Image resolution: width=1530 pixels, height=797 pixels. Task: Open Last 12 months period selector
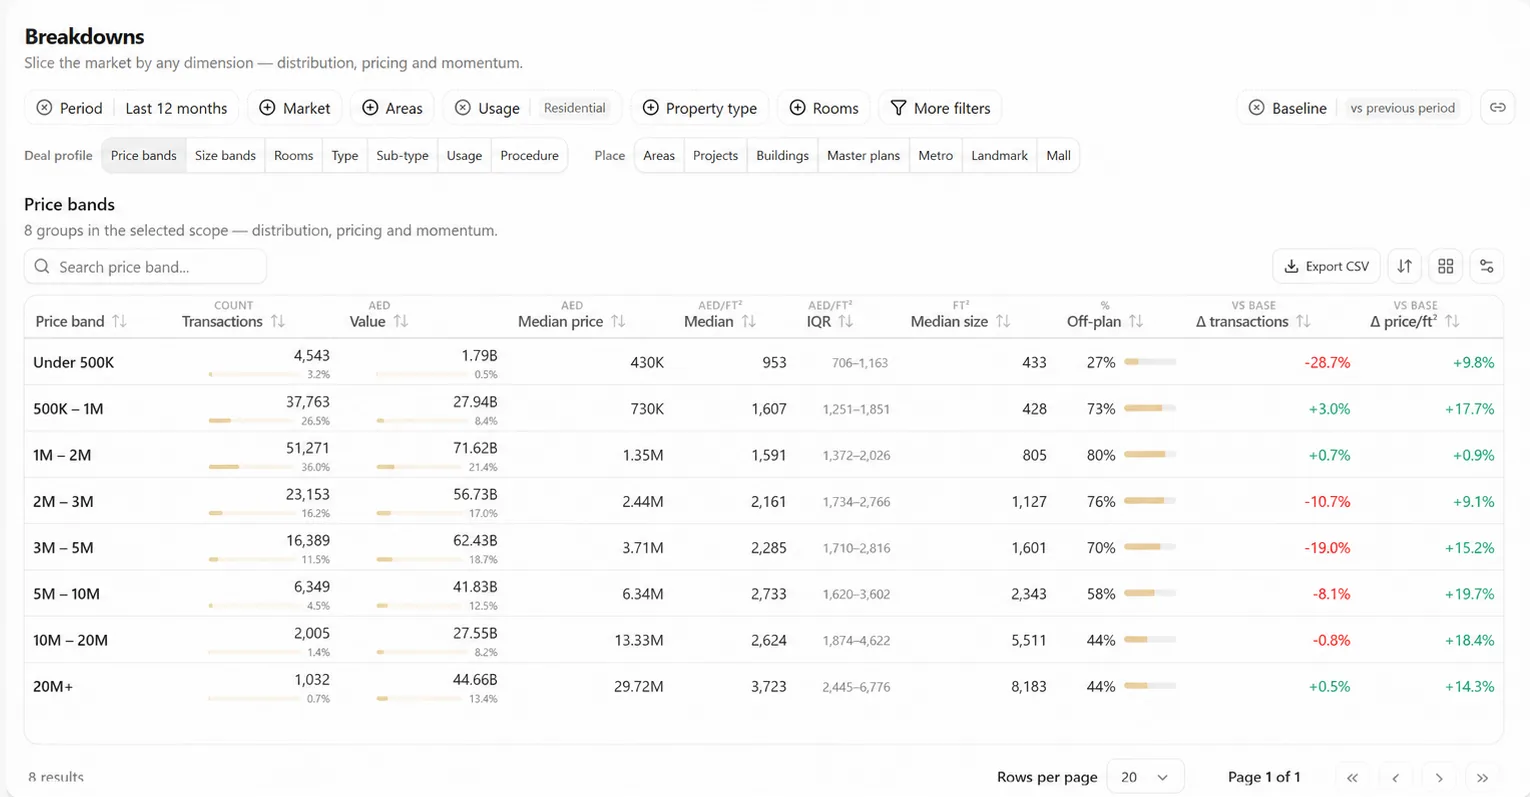(x=176, y=108)
